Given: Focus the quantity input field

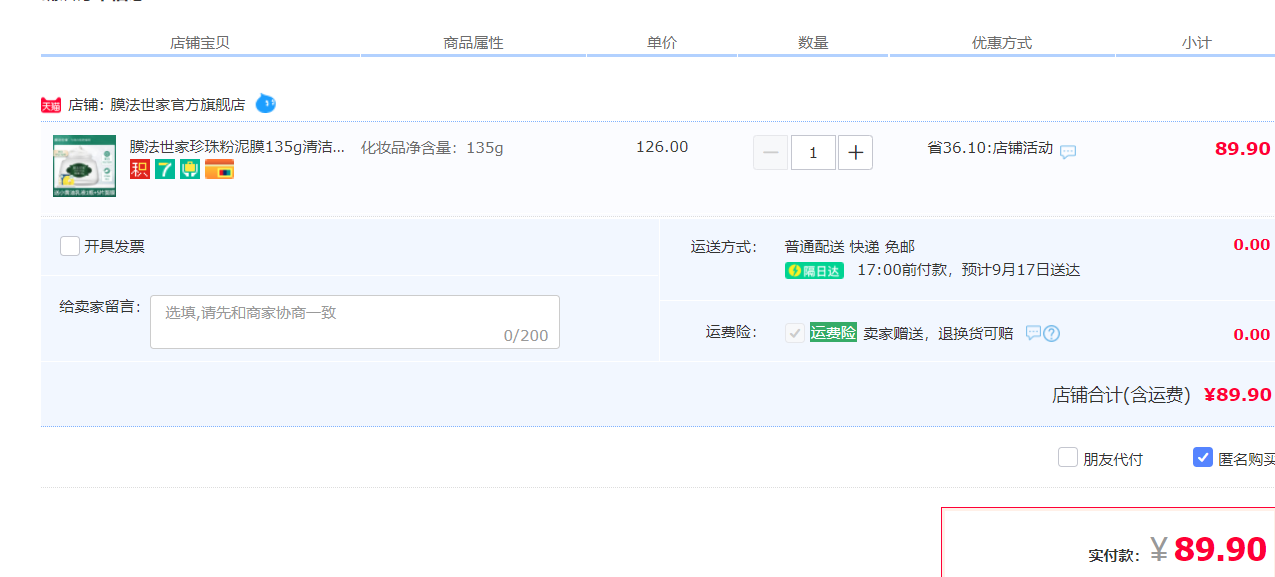Looking at the screenshot, I should click(813, 153).
